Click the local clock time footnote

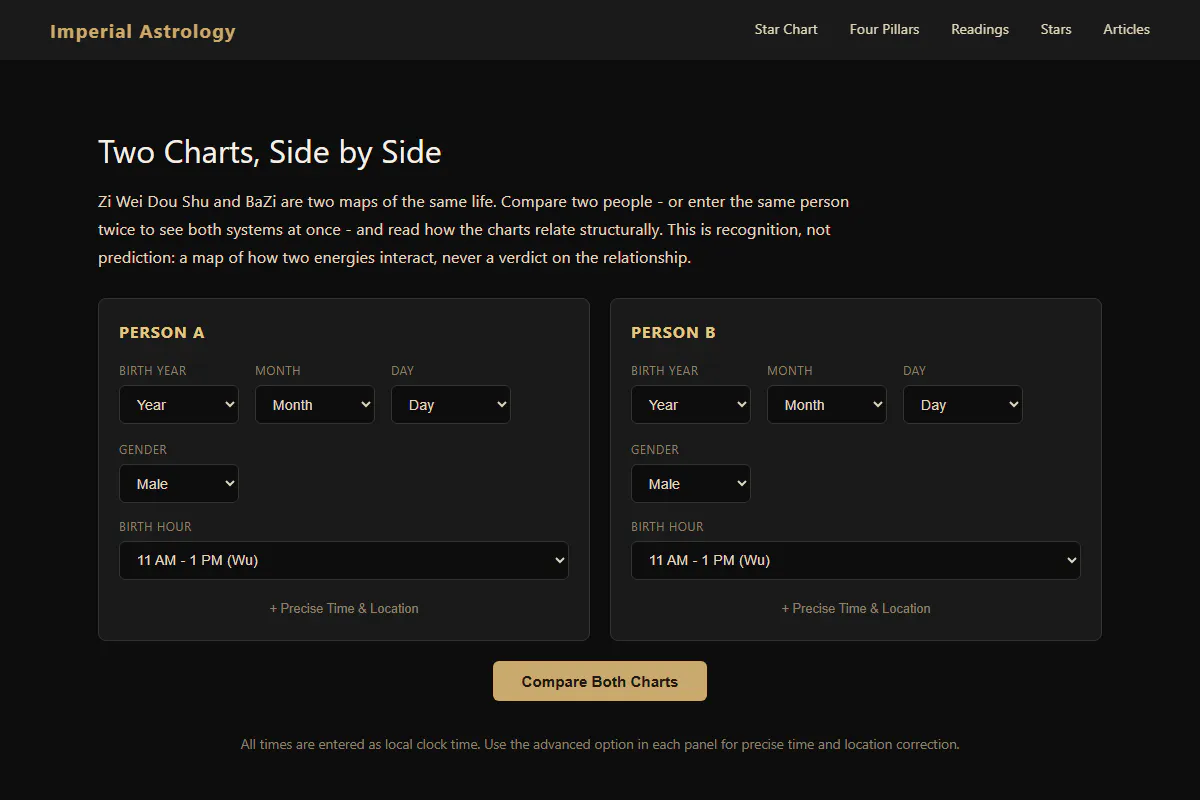pos(600,744)
